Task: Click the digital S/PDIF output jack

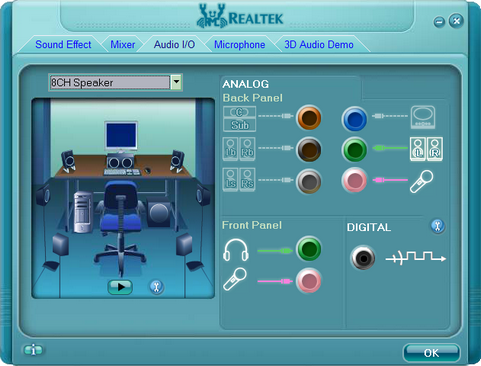Action: pos(363,258)
